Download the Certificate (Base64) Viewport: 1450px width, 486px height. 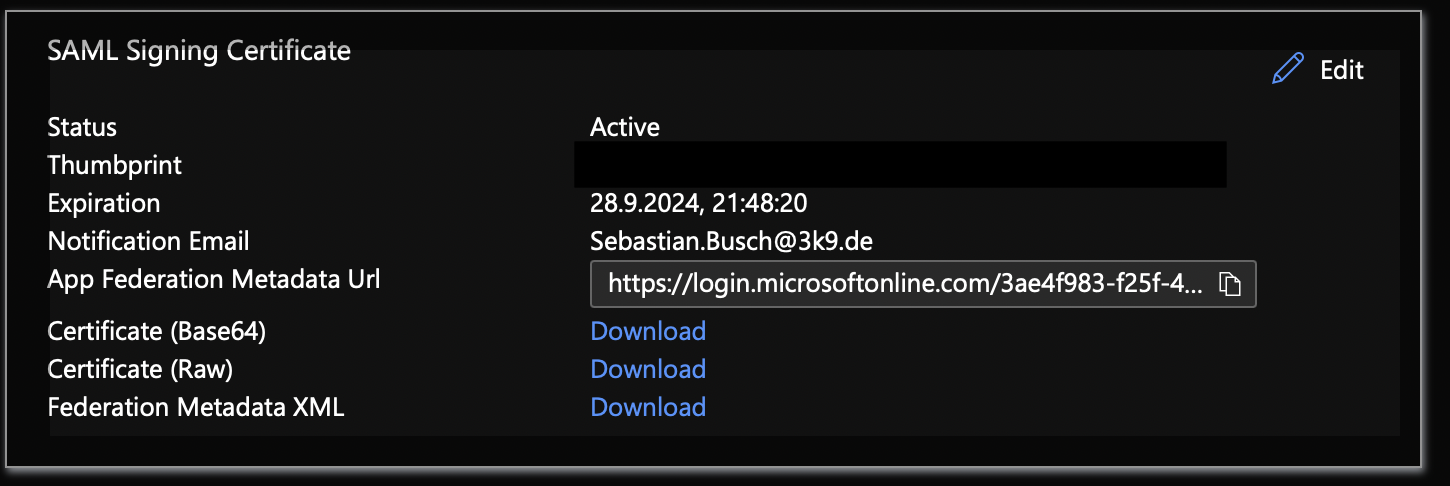648,331
